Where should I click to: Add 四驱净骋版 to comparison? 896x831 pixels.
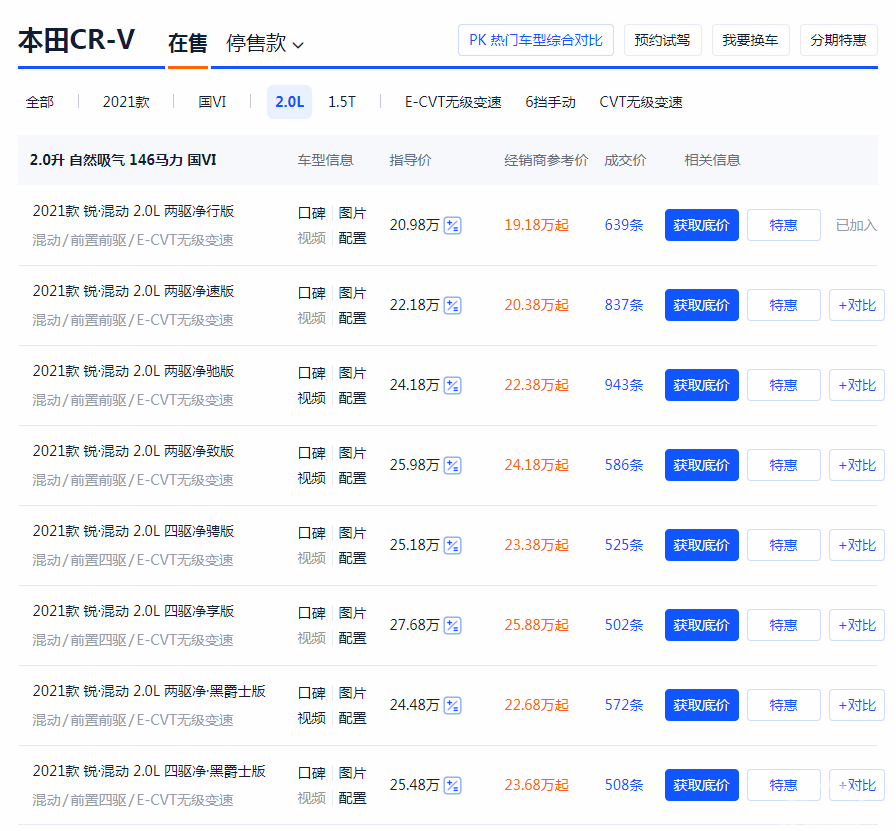(857, 545)
